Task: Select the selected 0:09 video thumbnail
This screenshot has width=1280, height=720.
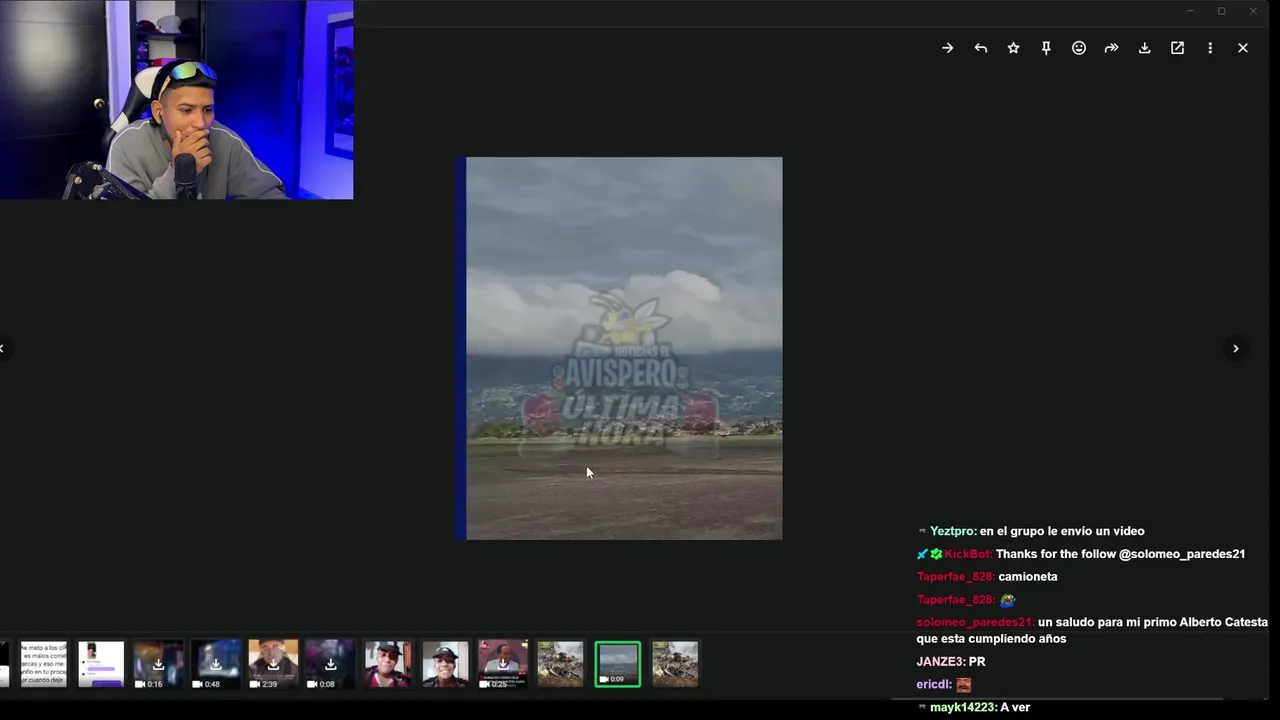Action: click(617, 664)
